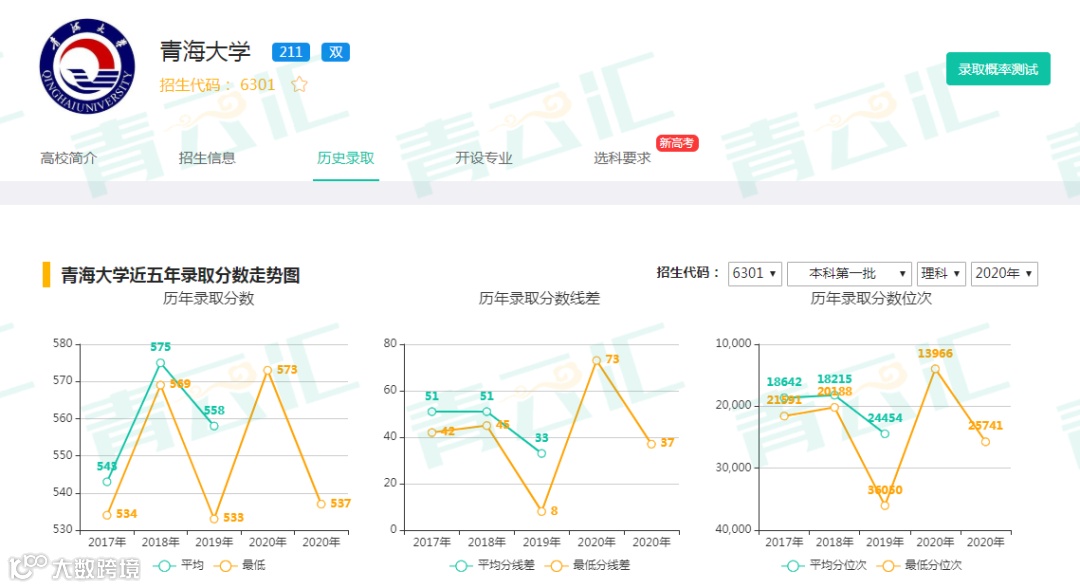Click the 历年录取分数 chart title
The height and width of the screenshot is (588, 1080).
[x=209, y=298]
